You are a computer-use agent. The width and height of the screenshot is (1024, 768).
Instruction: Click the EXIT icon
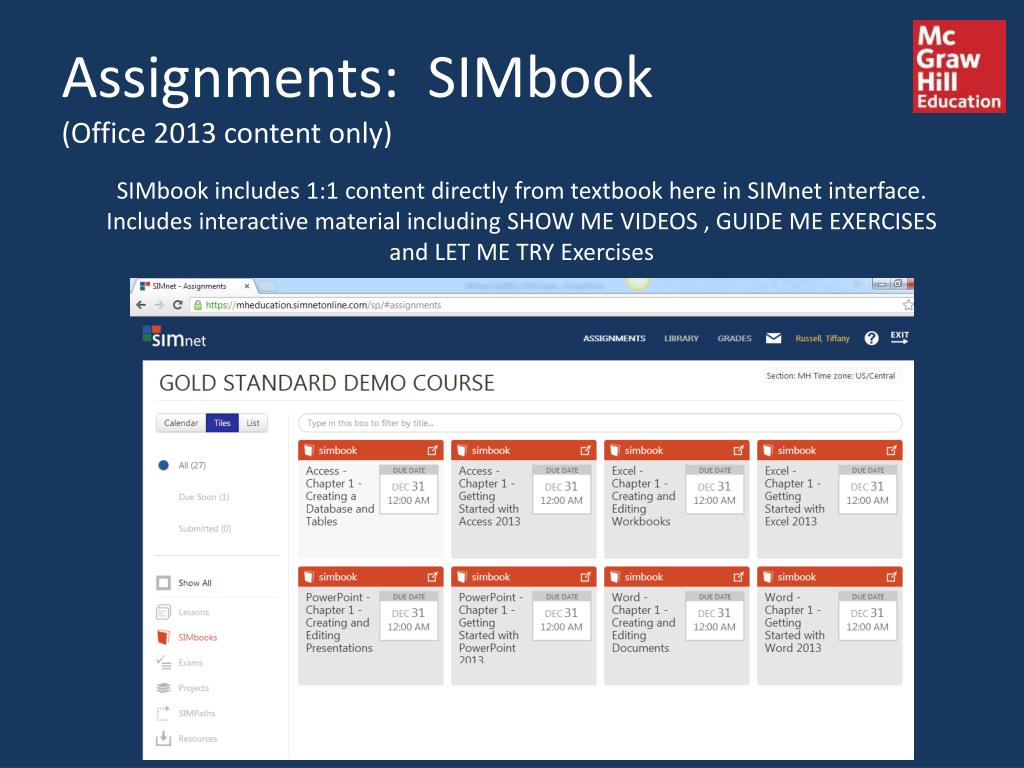click(x=899, y=337)
